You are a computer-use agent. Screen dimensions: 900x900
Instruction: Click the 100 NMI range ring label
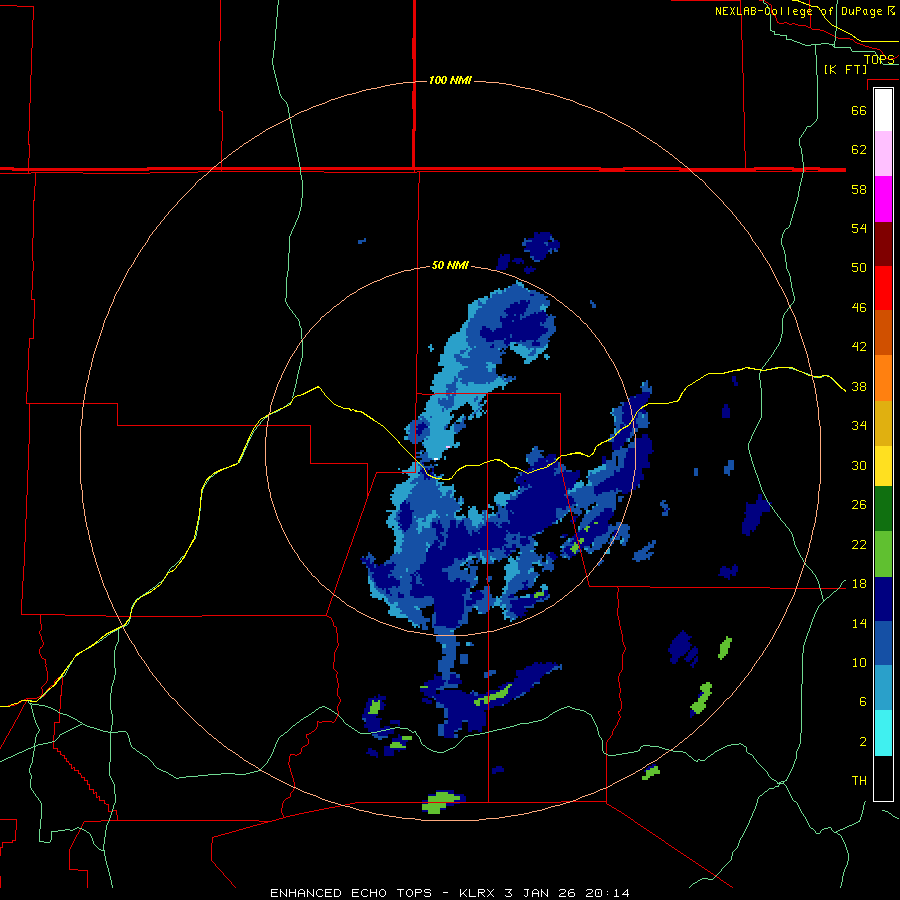tap(450, 80)
